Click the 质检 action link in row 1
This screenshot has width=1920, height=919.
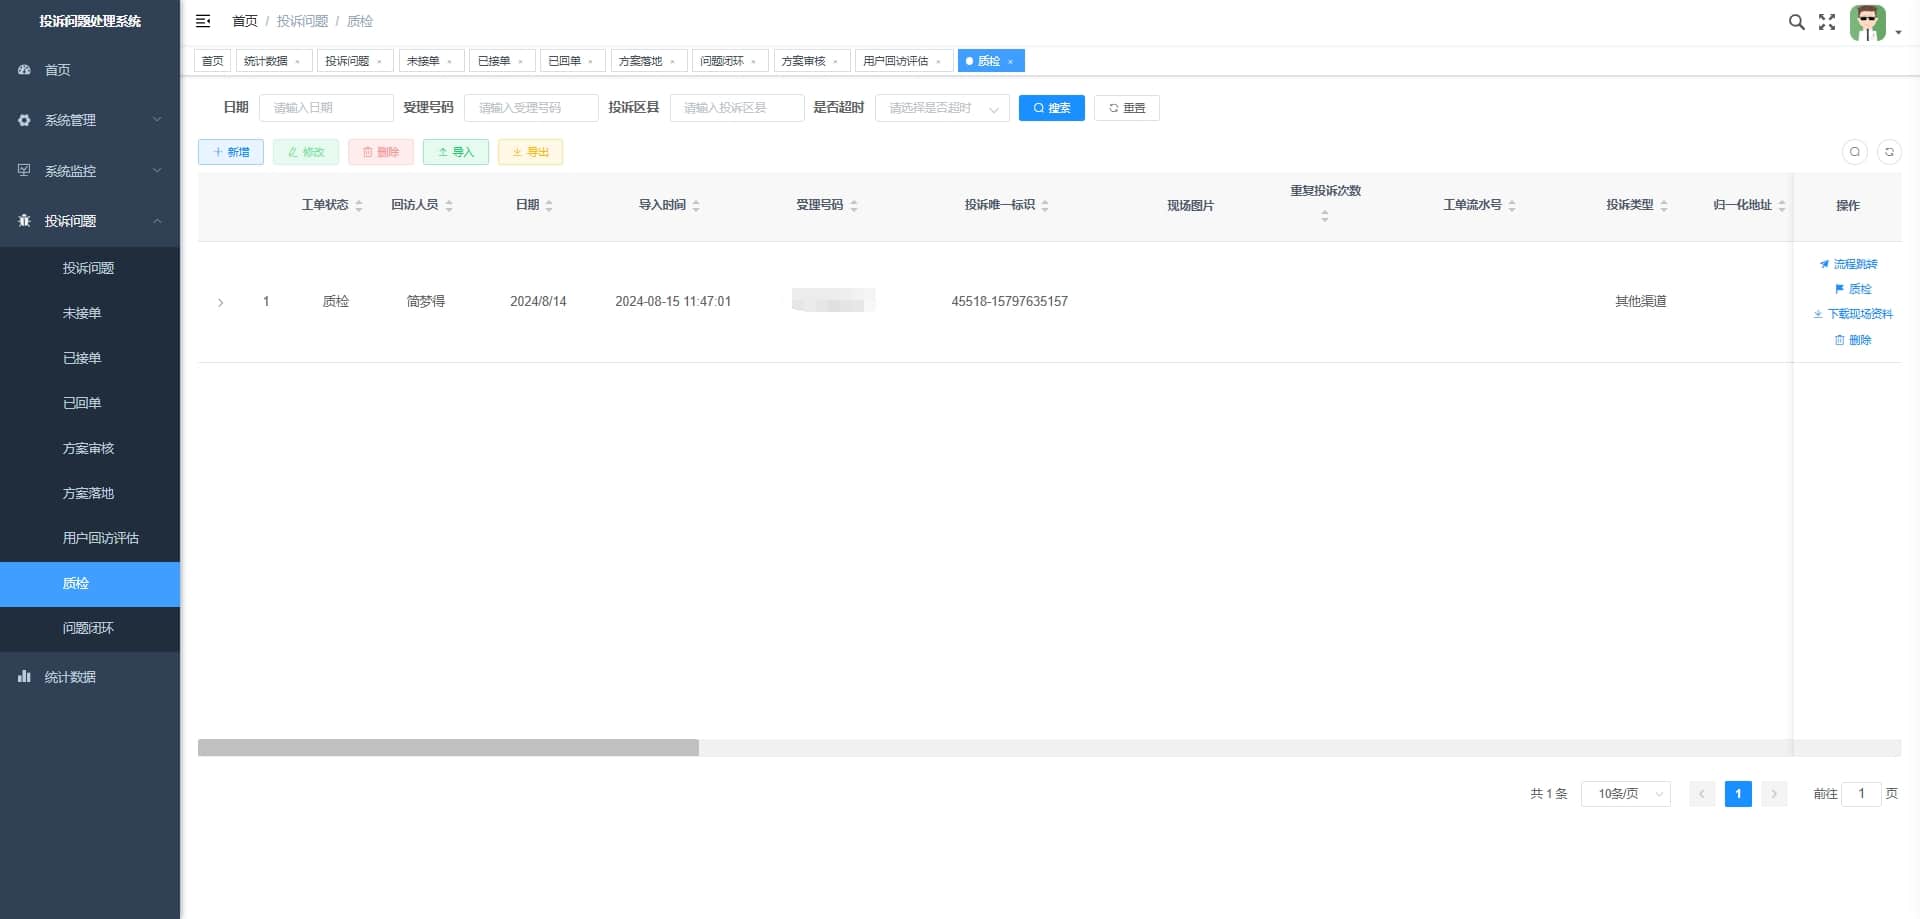click(1853, 290)
